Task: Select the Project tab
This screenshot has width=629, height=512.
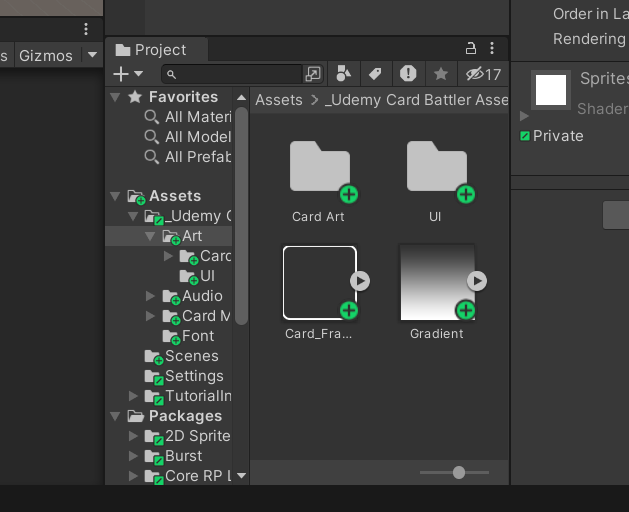Action: pyautogui.click(x=156, y=50)
